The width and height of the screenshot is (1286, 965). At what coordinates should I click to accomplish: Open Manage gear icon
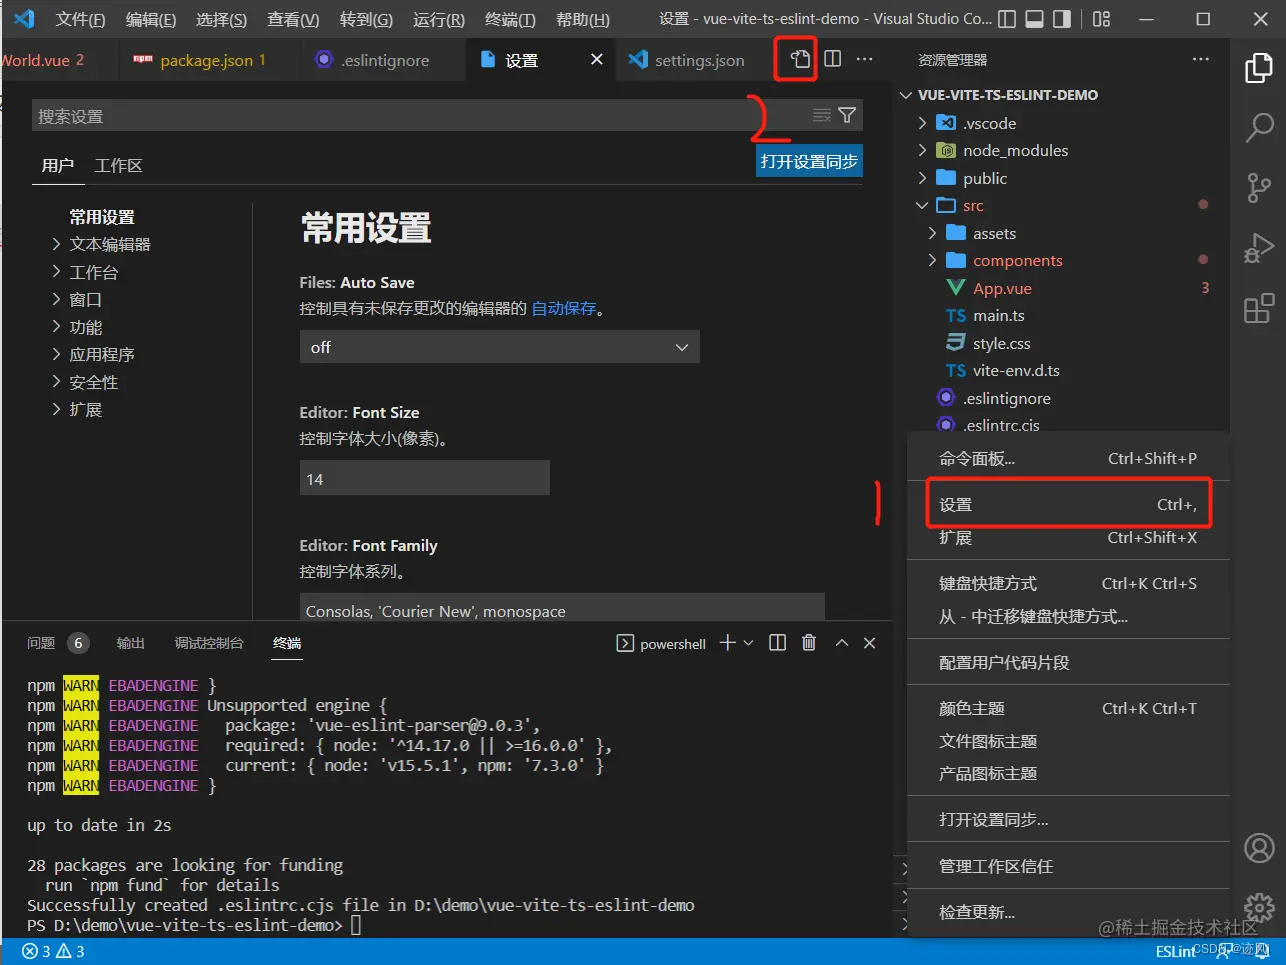tap(1259, 907)
